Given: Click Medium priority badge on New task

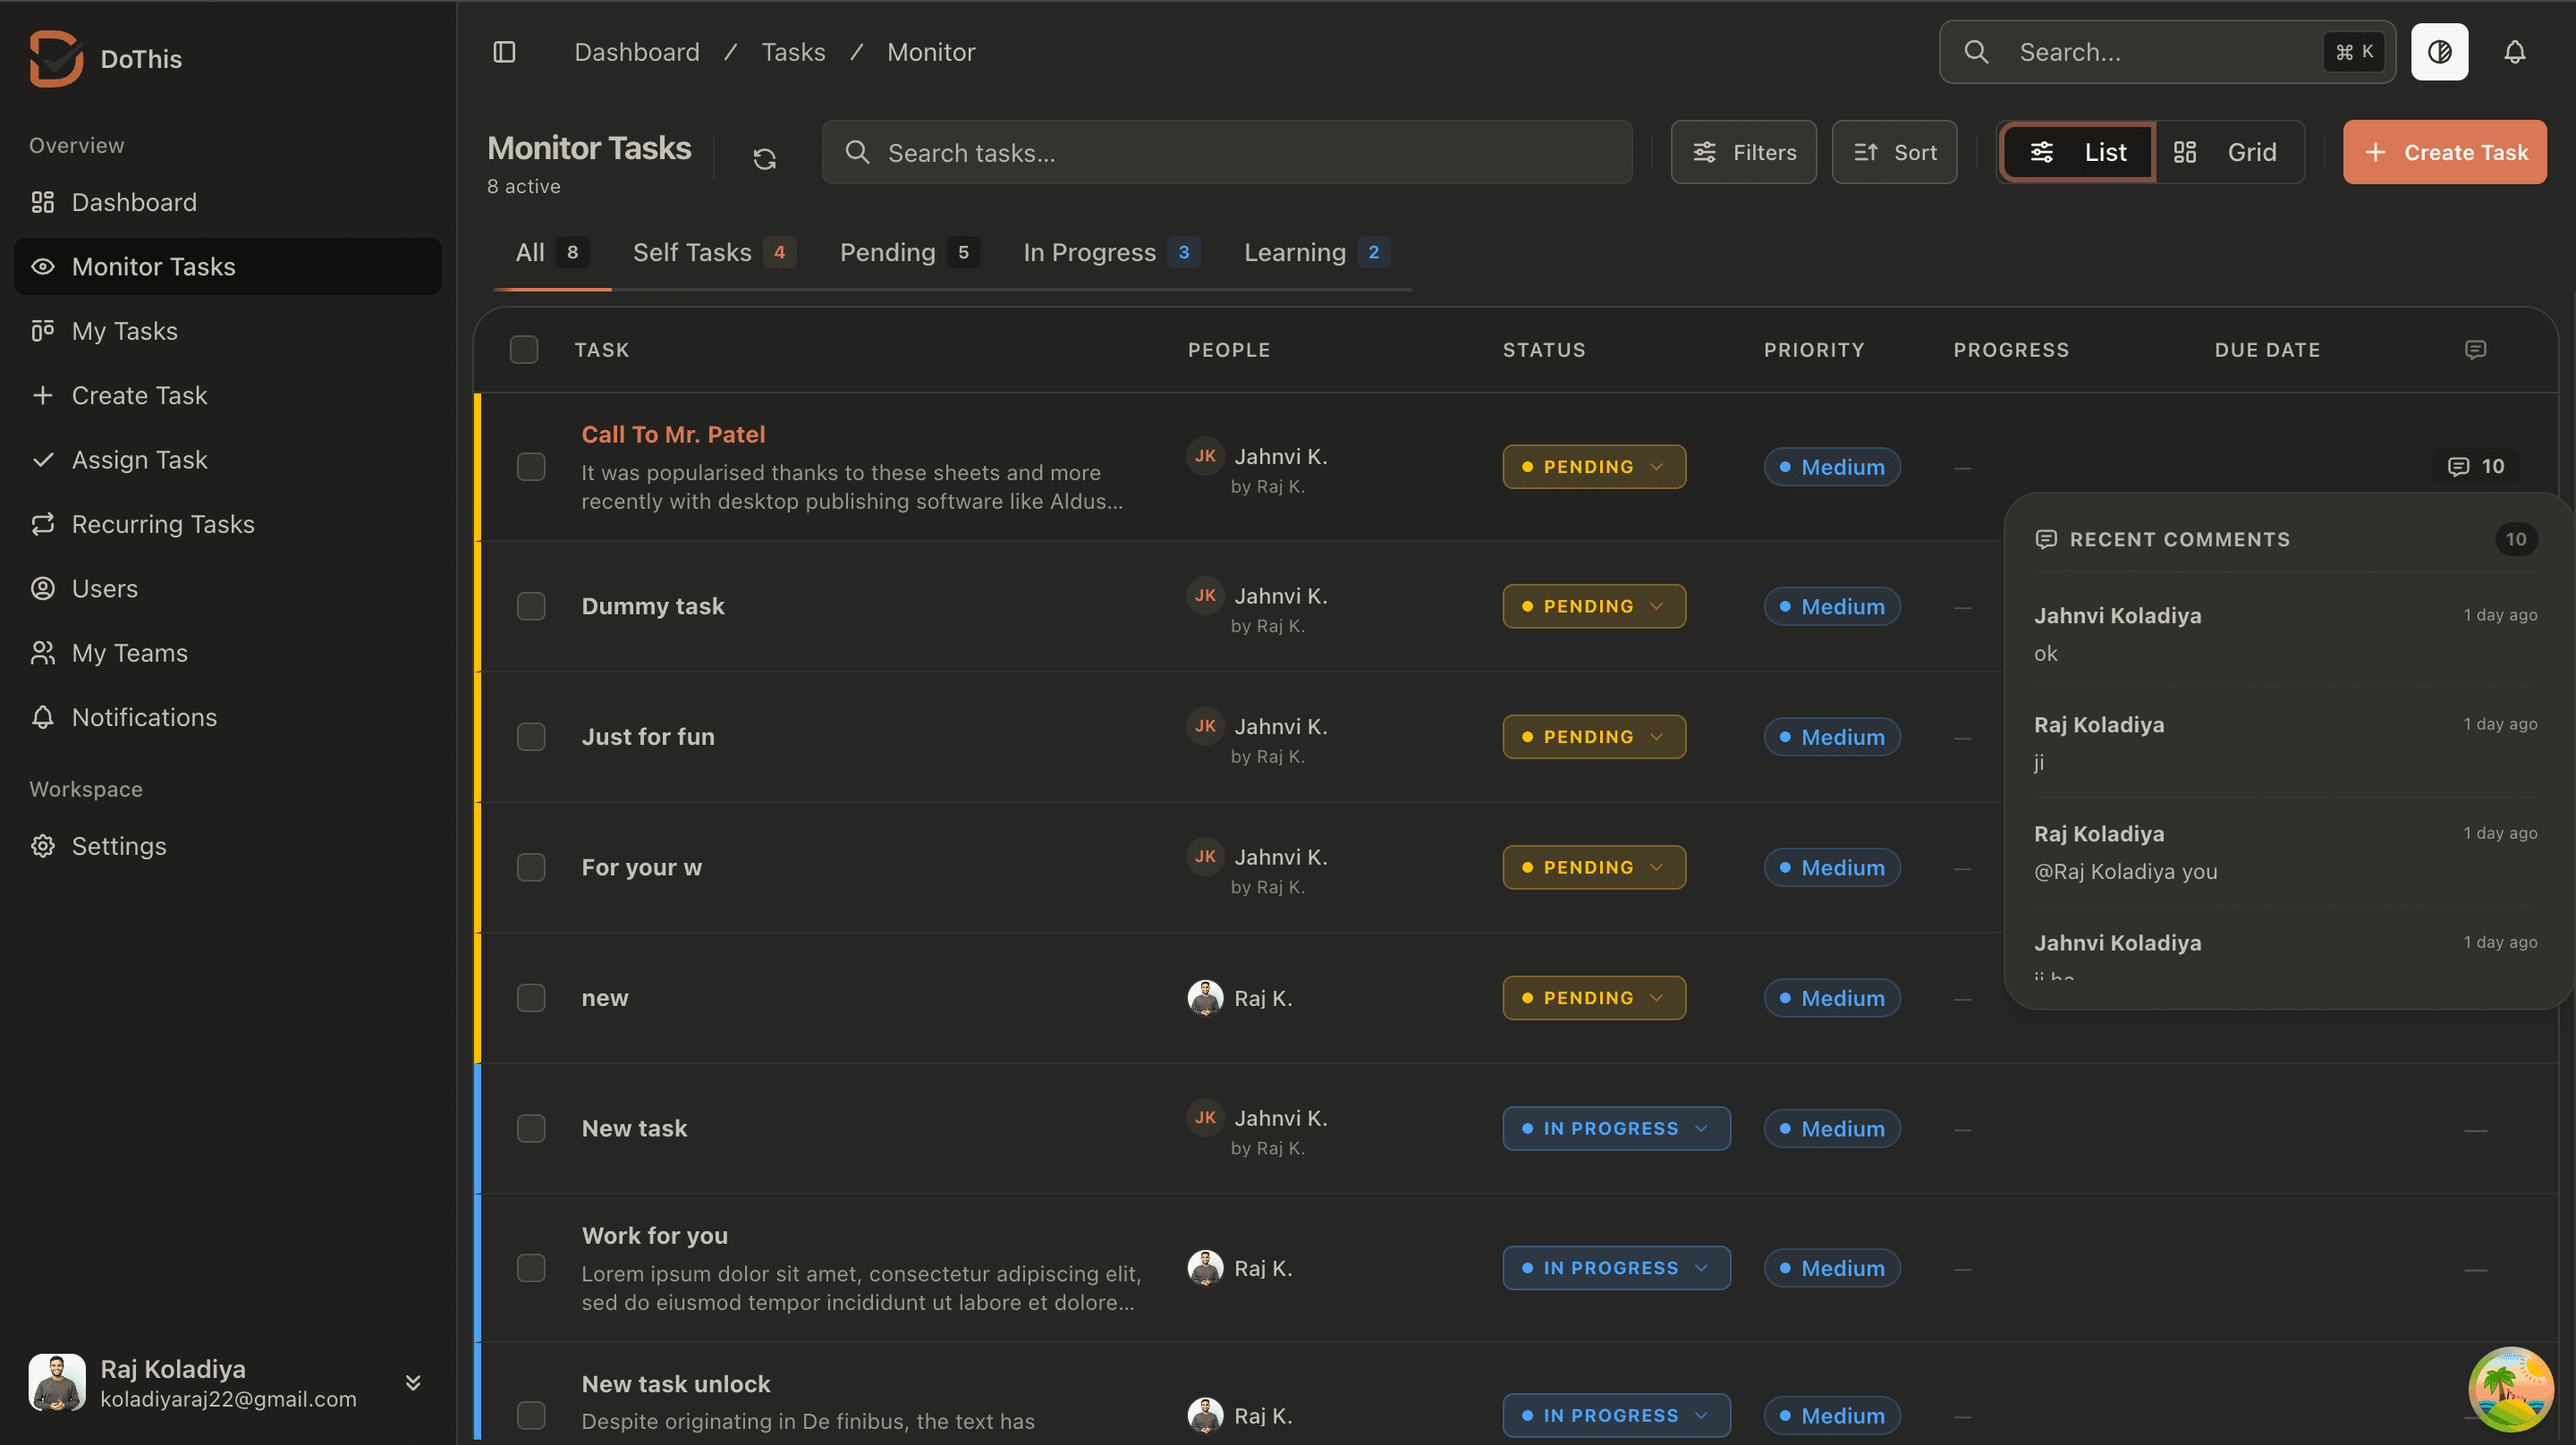Looking at the screenshot, I should [x=1832, y=1128].
